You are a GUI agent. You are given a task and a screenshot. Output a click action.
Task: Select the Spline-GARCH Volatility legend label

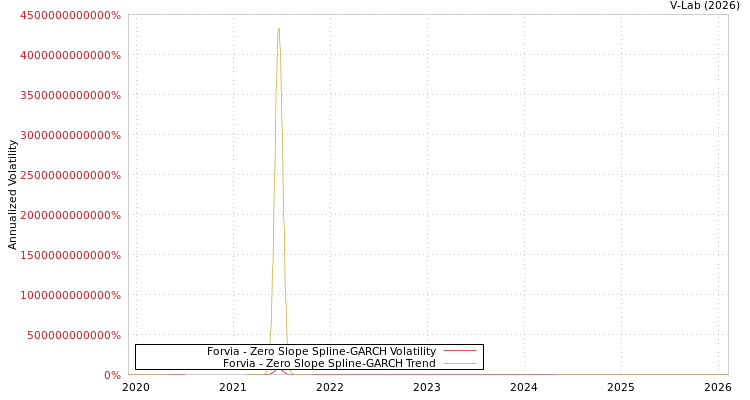click(321, 351)
